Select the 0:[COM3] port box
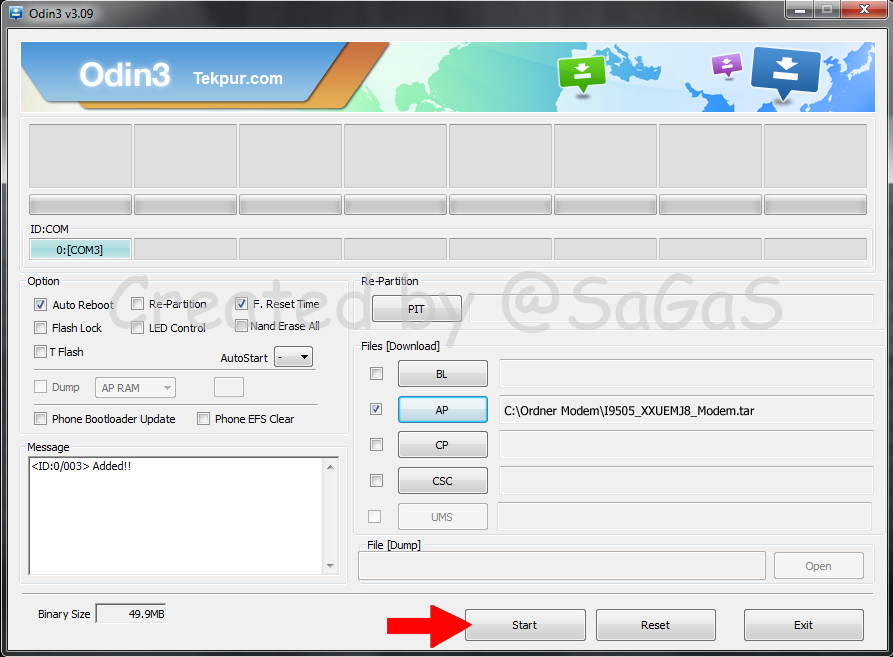Image resolution: width=893 pixels, height=657 pixels. (80, 249)
